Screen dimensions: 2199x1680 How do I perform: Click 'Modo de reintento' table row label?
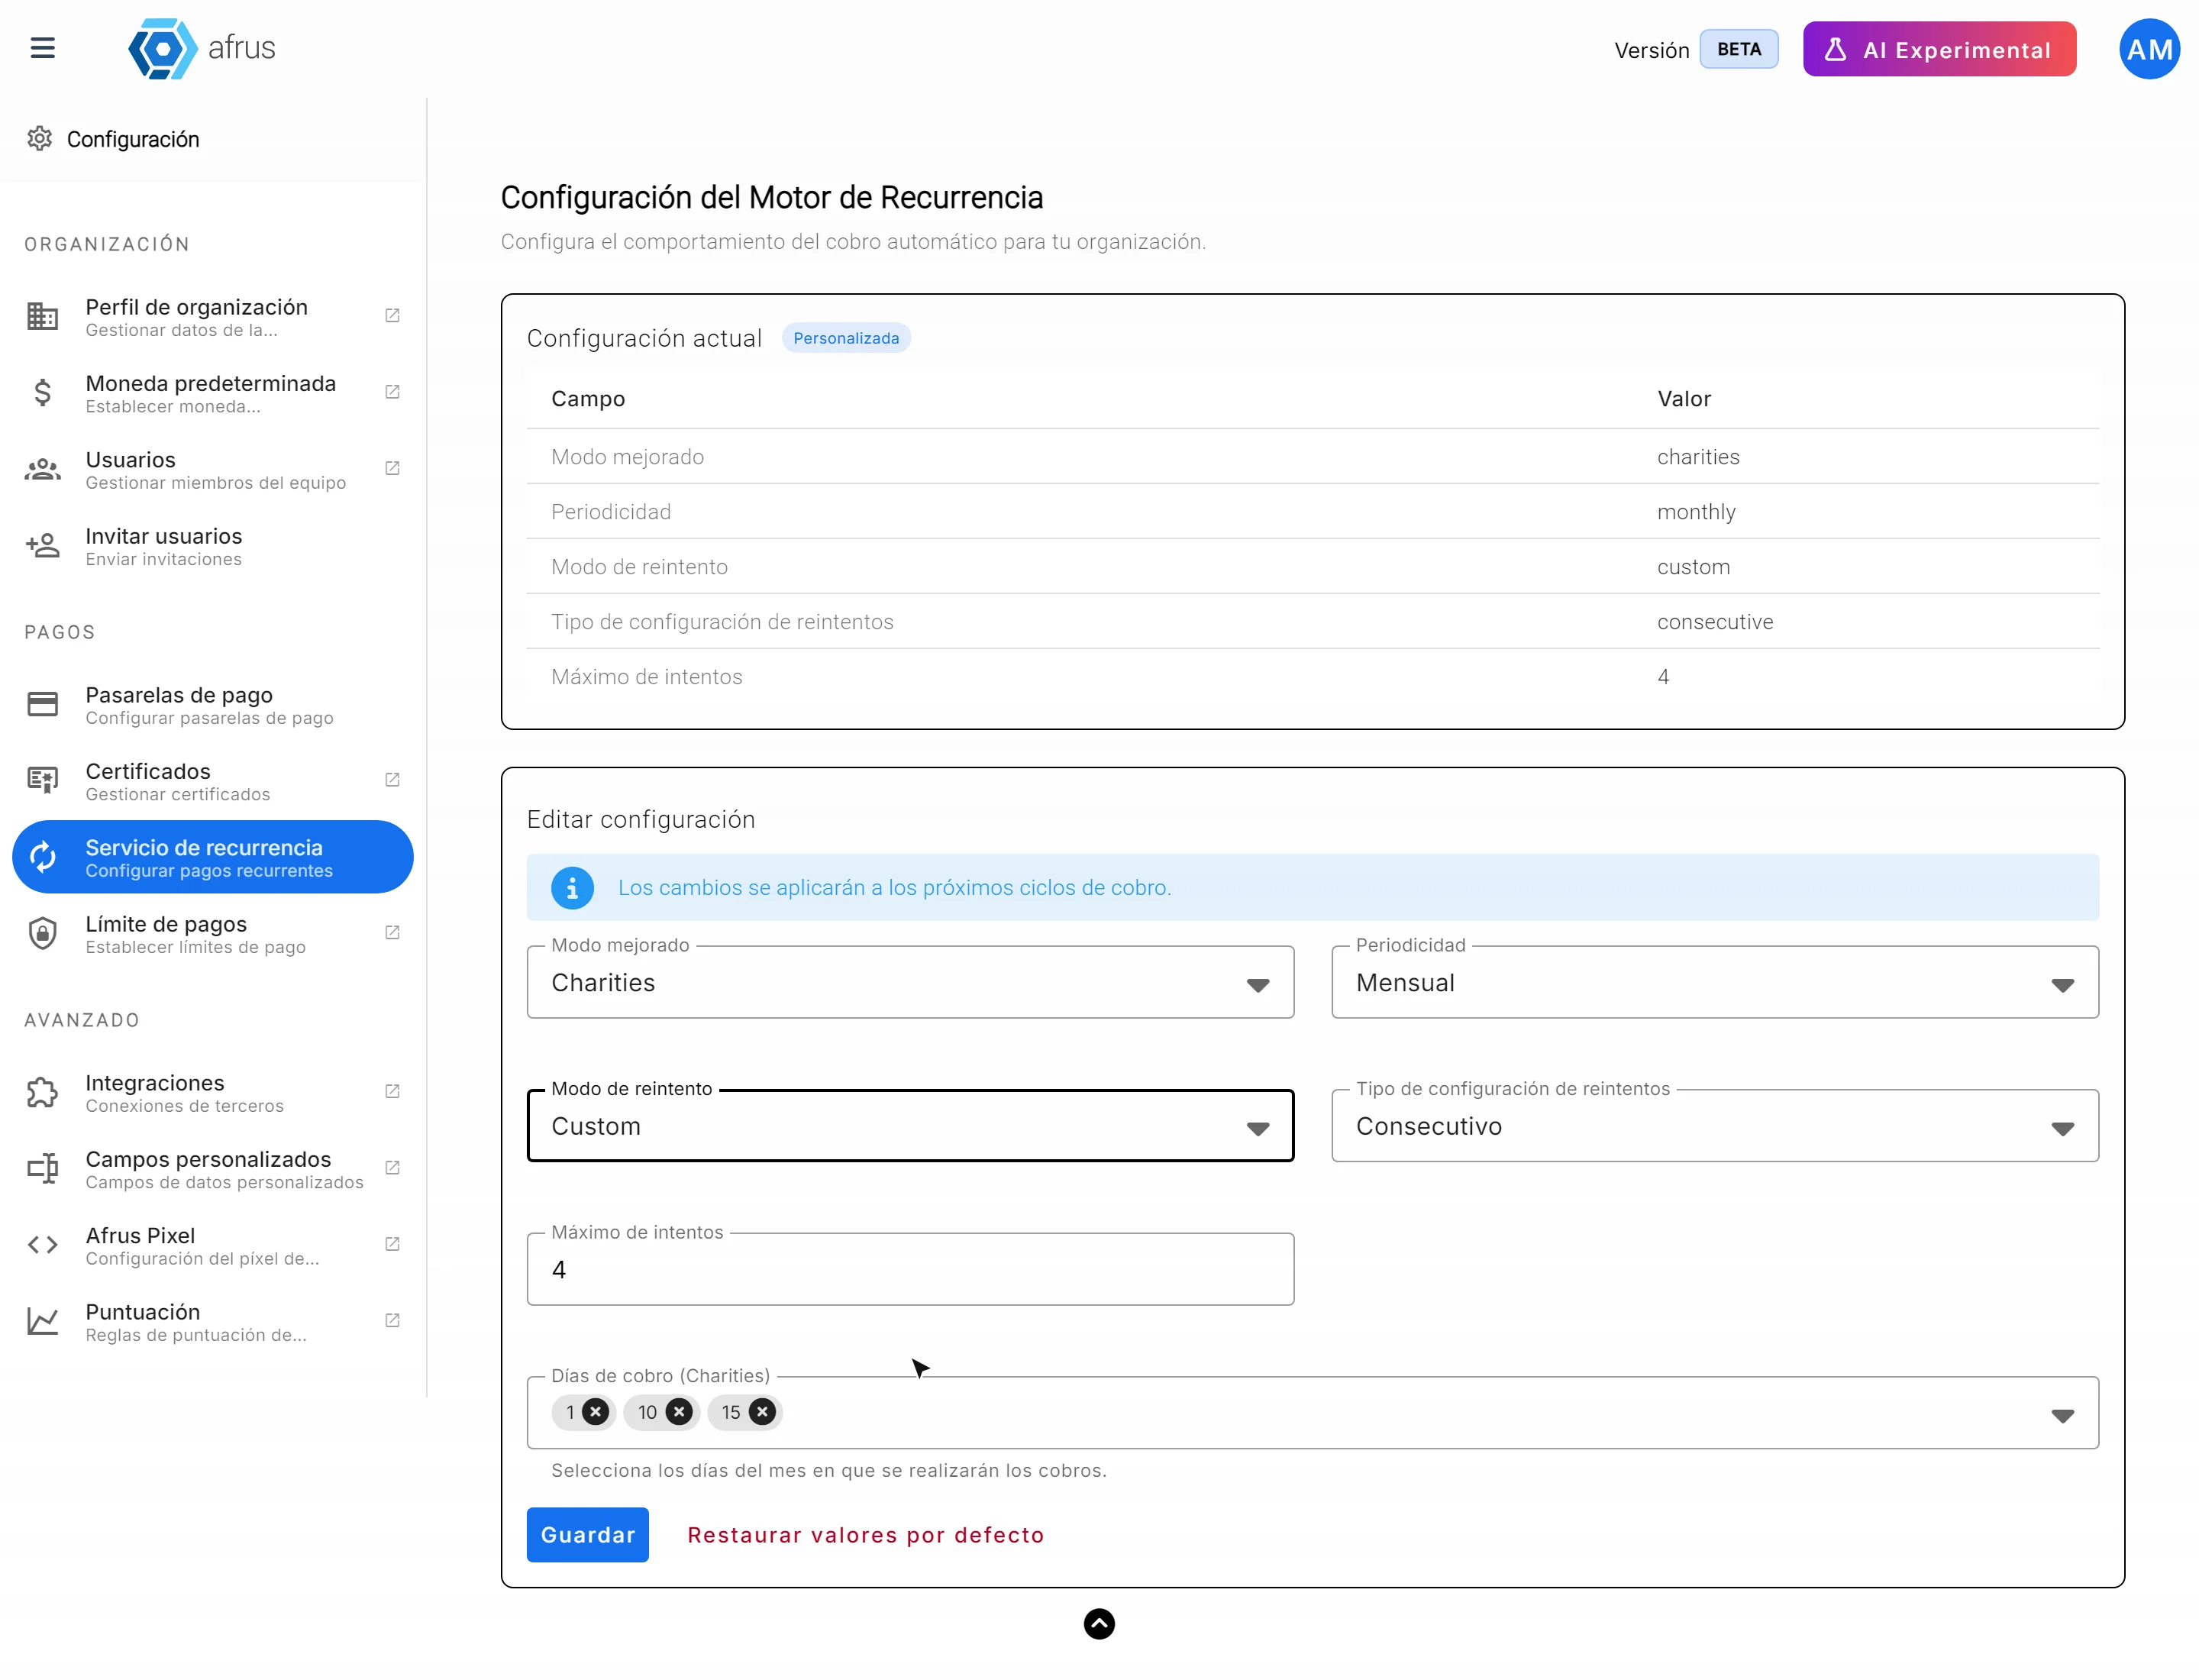[639, 567]
